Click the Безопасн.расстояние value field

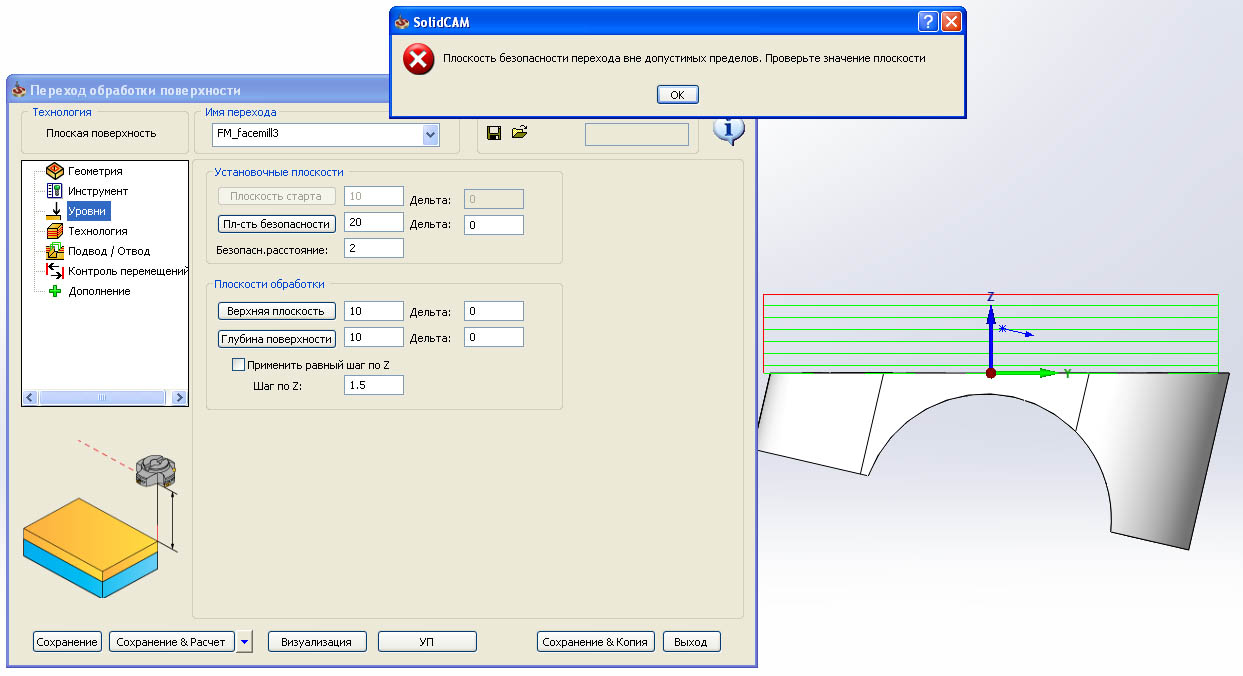(x=374, y=247)
